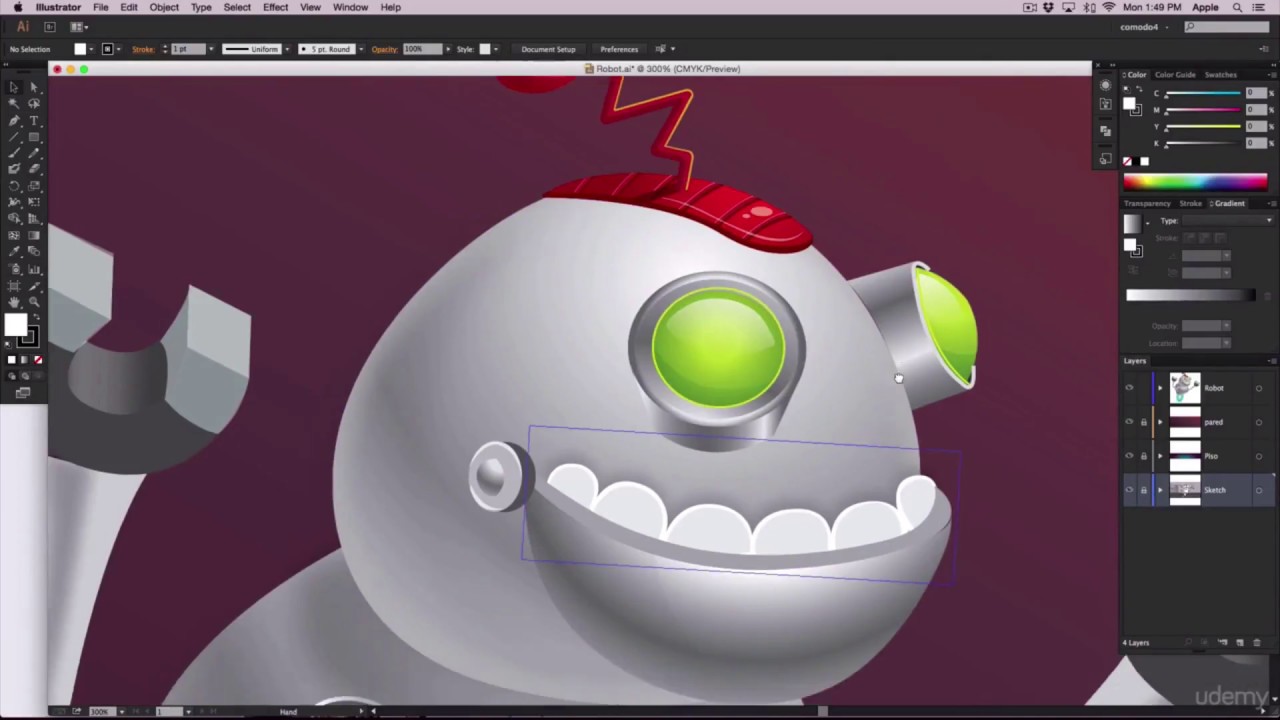Image resolution: width=1280 pixels, height=720 pixels.
Task: Select the Hand tool
Action: (x=14, y=301)
